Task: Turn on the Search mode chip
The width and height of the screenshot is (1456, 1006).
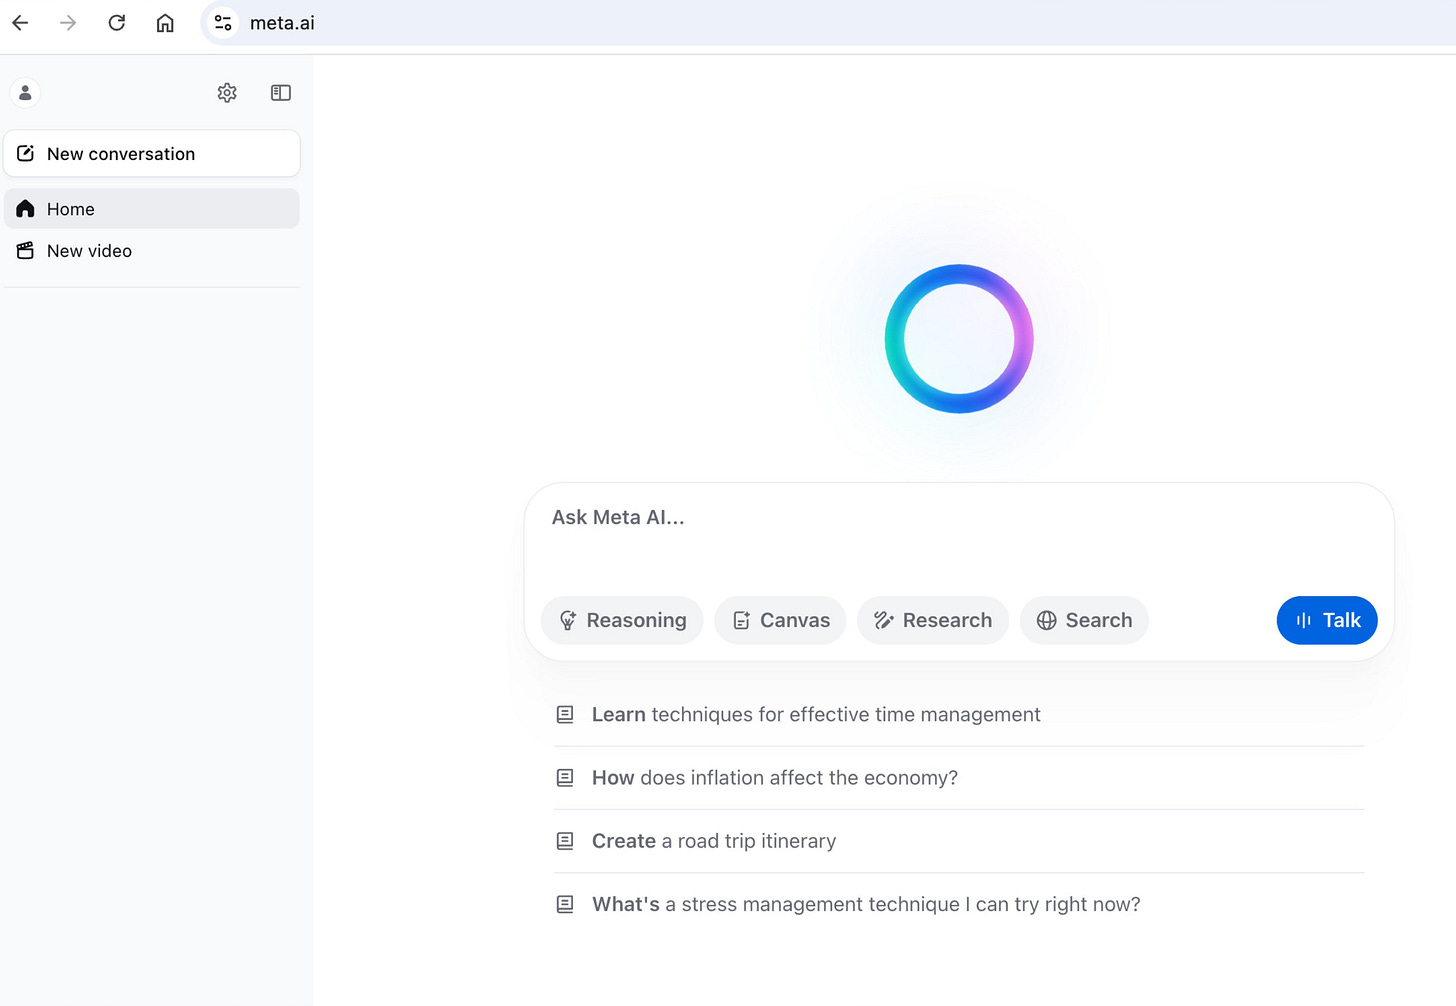Action: [x=1084, y=621]
